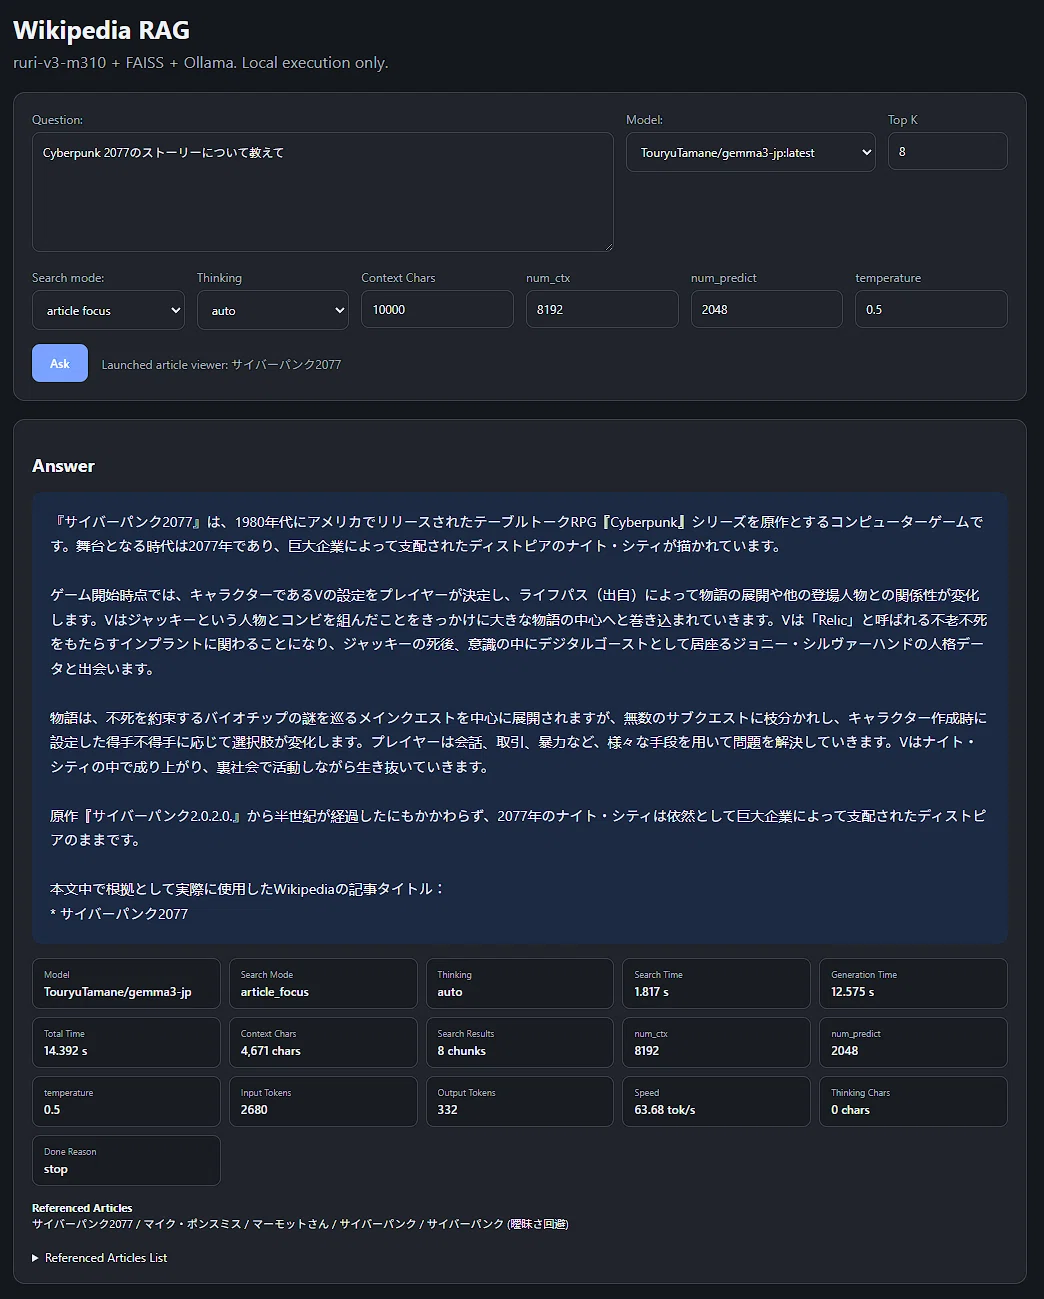Click the Launched article viewer status text

click(221, 365)
